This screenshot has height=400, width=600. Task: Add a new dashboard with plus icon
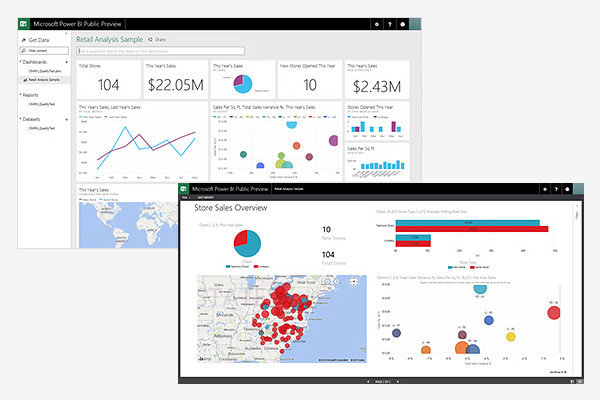(67, 62)
